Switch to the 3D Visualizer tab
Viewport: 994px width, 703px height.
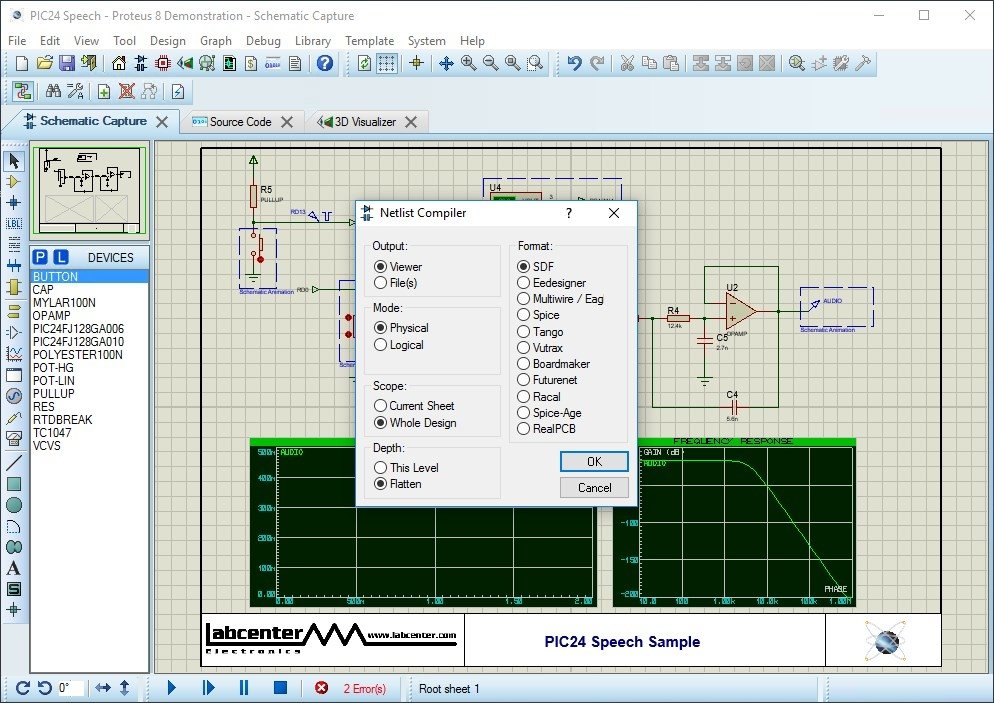click(x=365, y=122)
